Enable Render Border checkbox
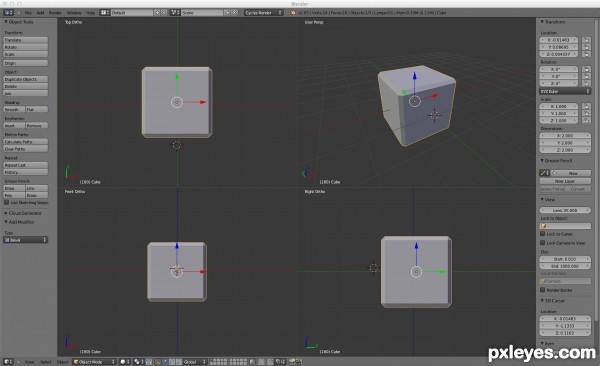600x366 pixels. (543, 290)
